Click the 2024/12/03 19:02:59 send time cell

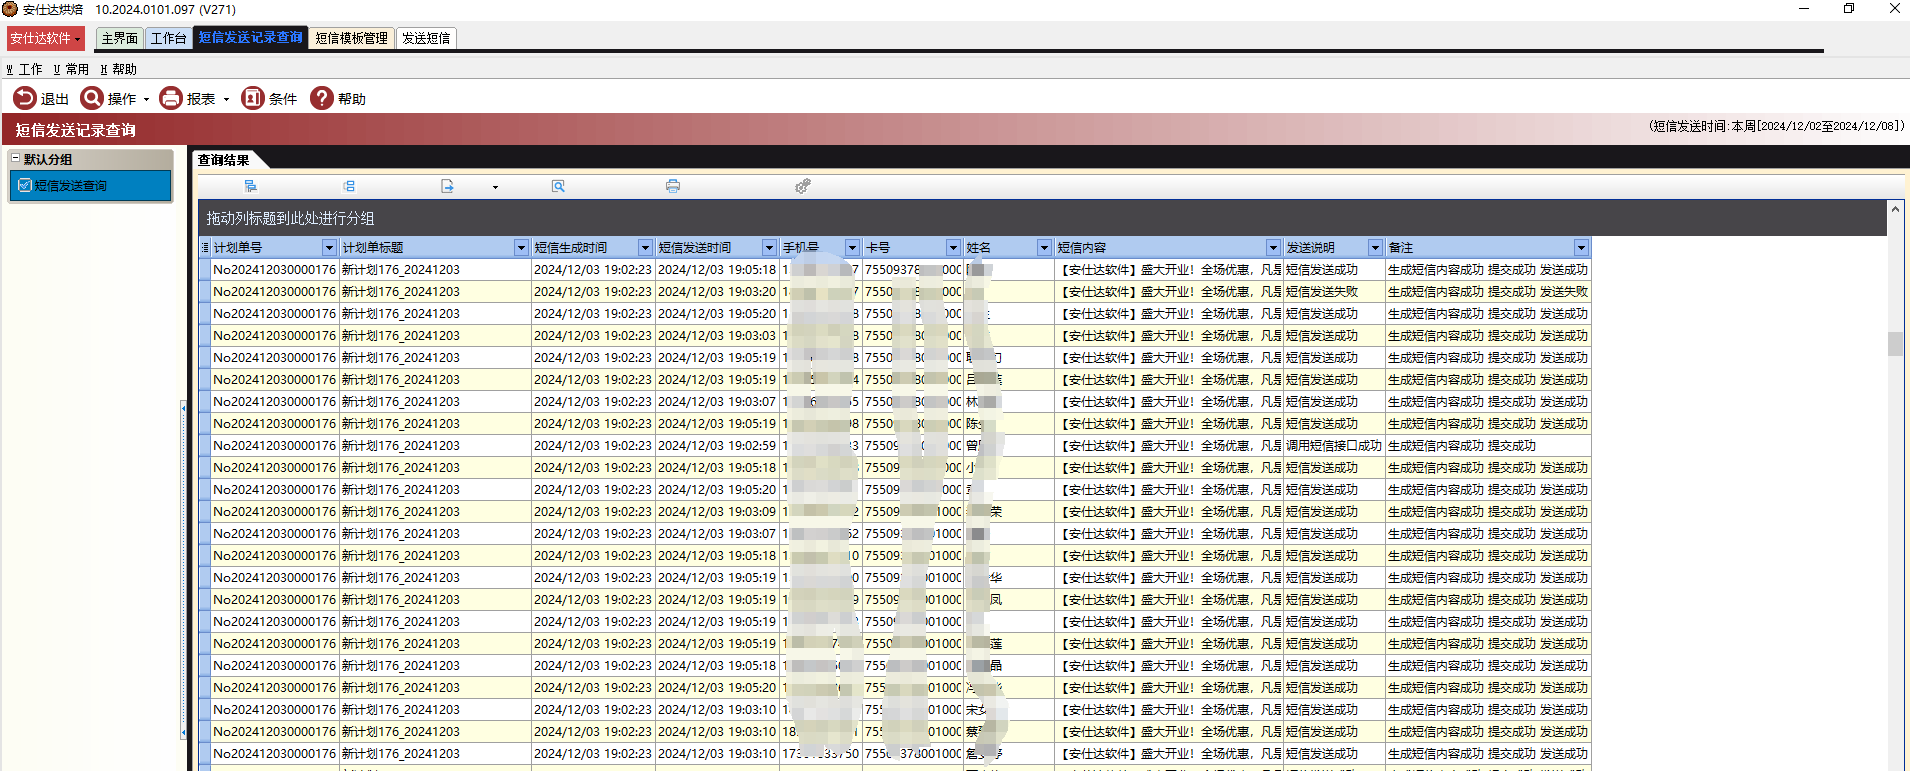coord(717,446)
